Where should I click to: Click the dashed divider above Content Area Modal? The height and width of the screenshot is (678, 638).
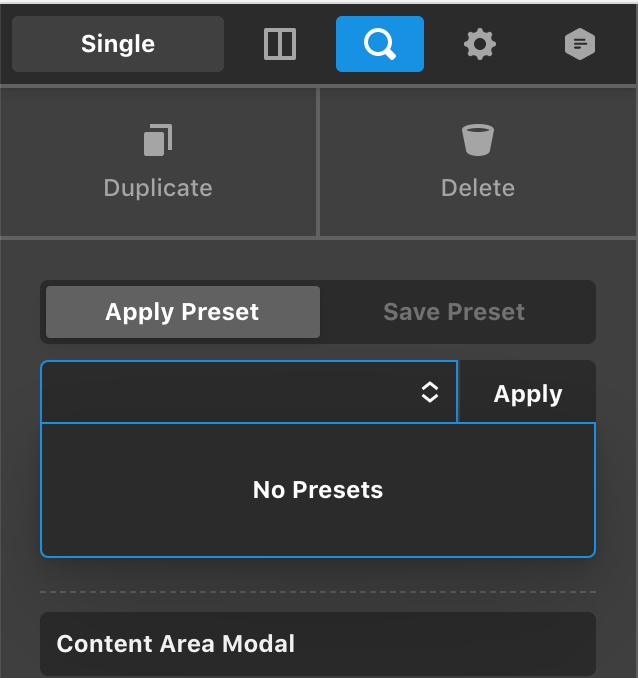318,592
